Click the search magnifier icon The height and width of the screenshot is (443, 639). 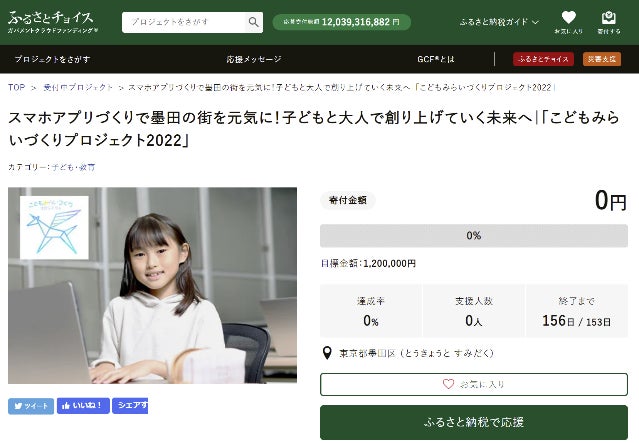point(253,22)
